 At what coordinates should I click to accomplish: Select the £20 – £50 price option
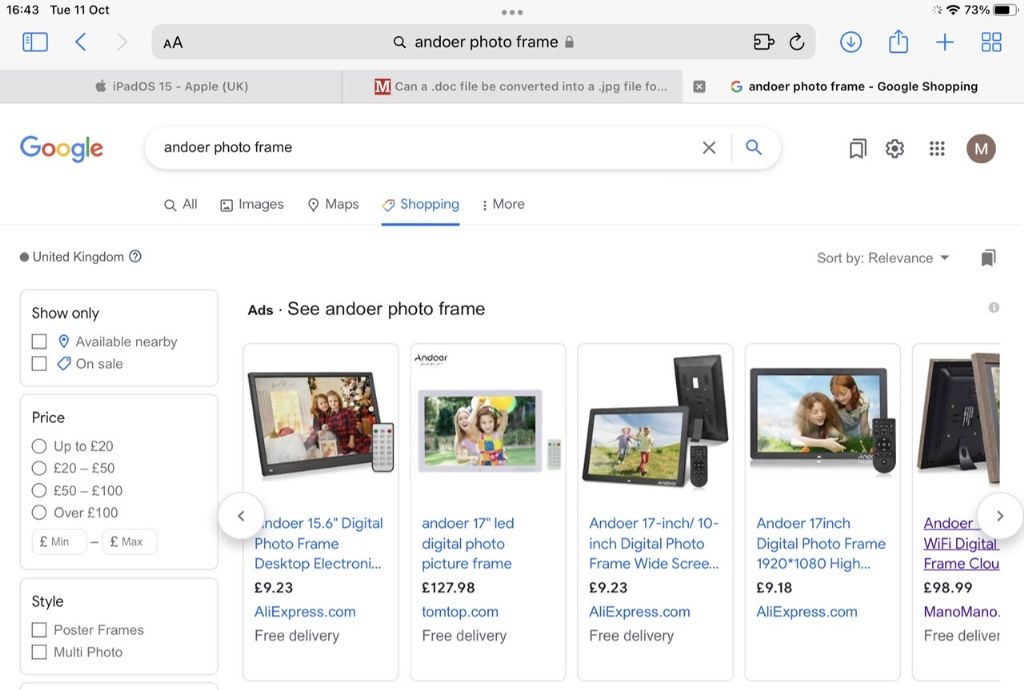(x=39, y=468)
